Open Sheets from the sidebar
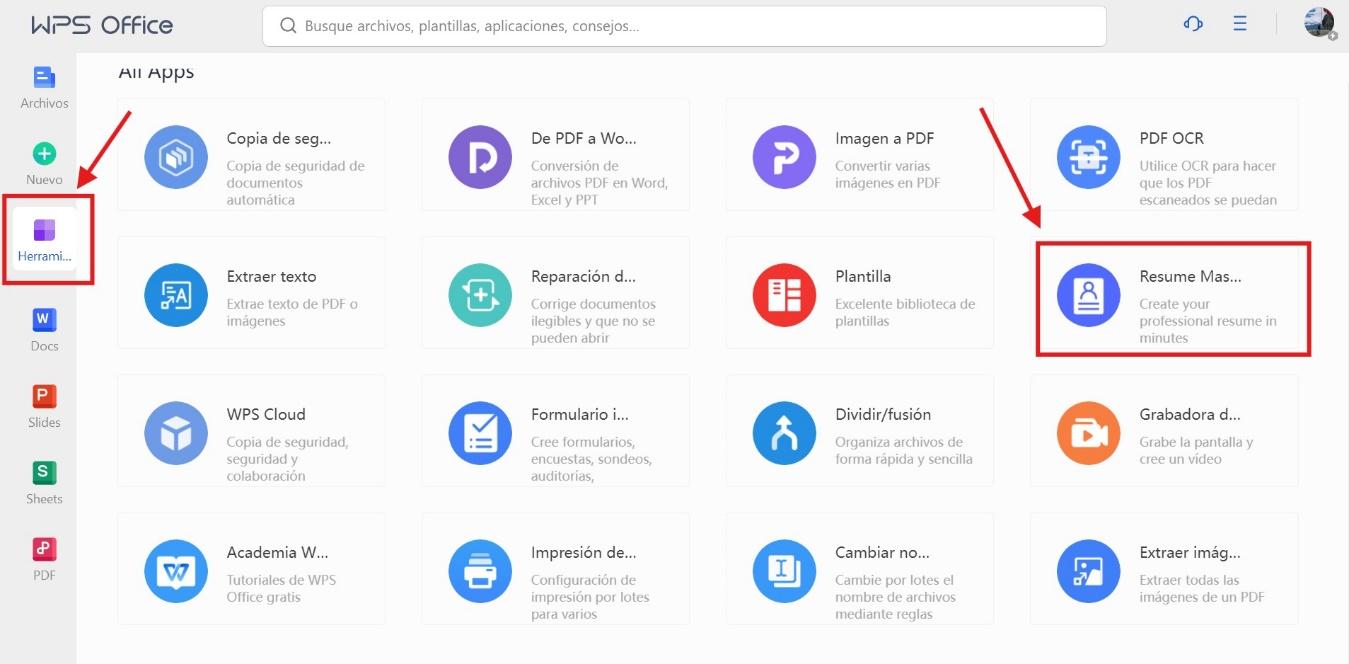1349x664 pixels. click(44, 483)
